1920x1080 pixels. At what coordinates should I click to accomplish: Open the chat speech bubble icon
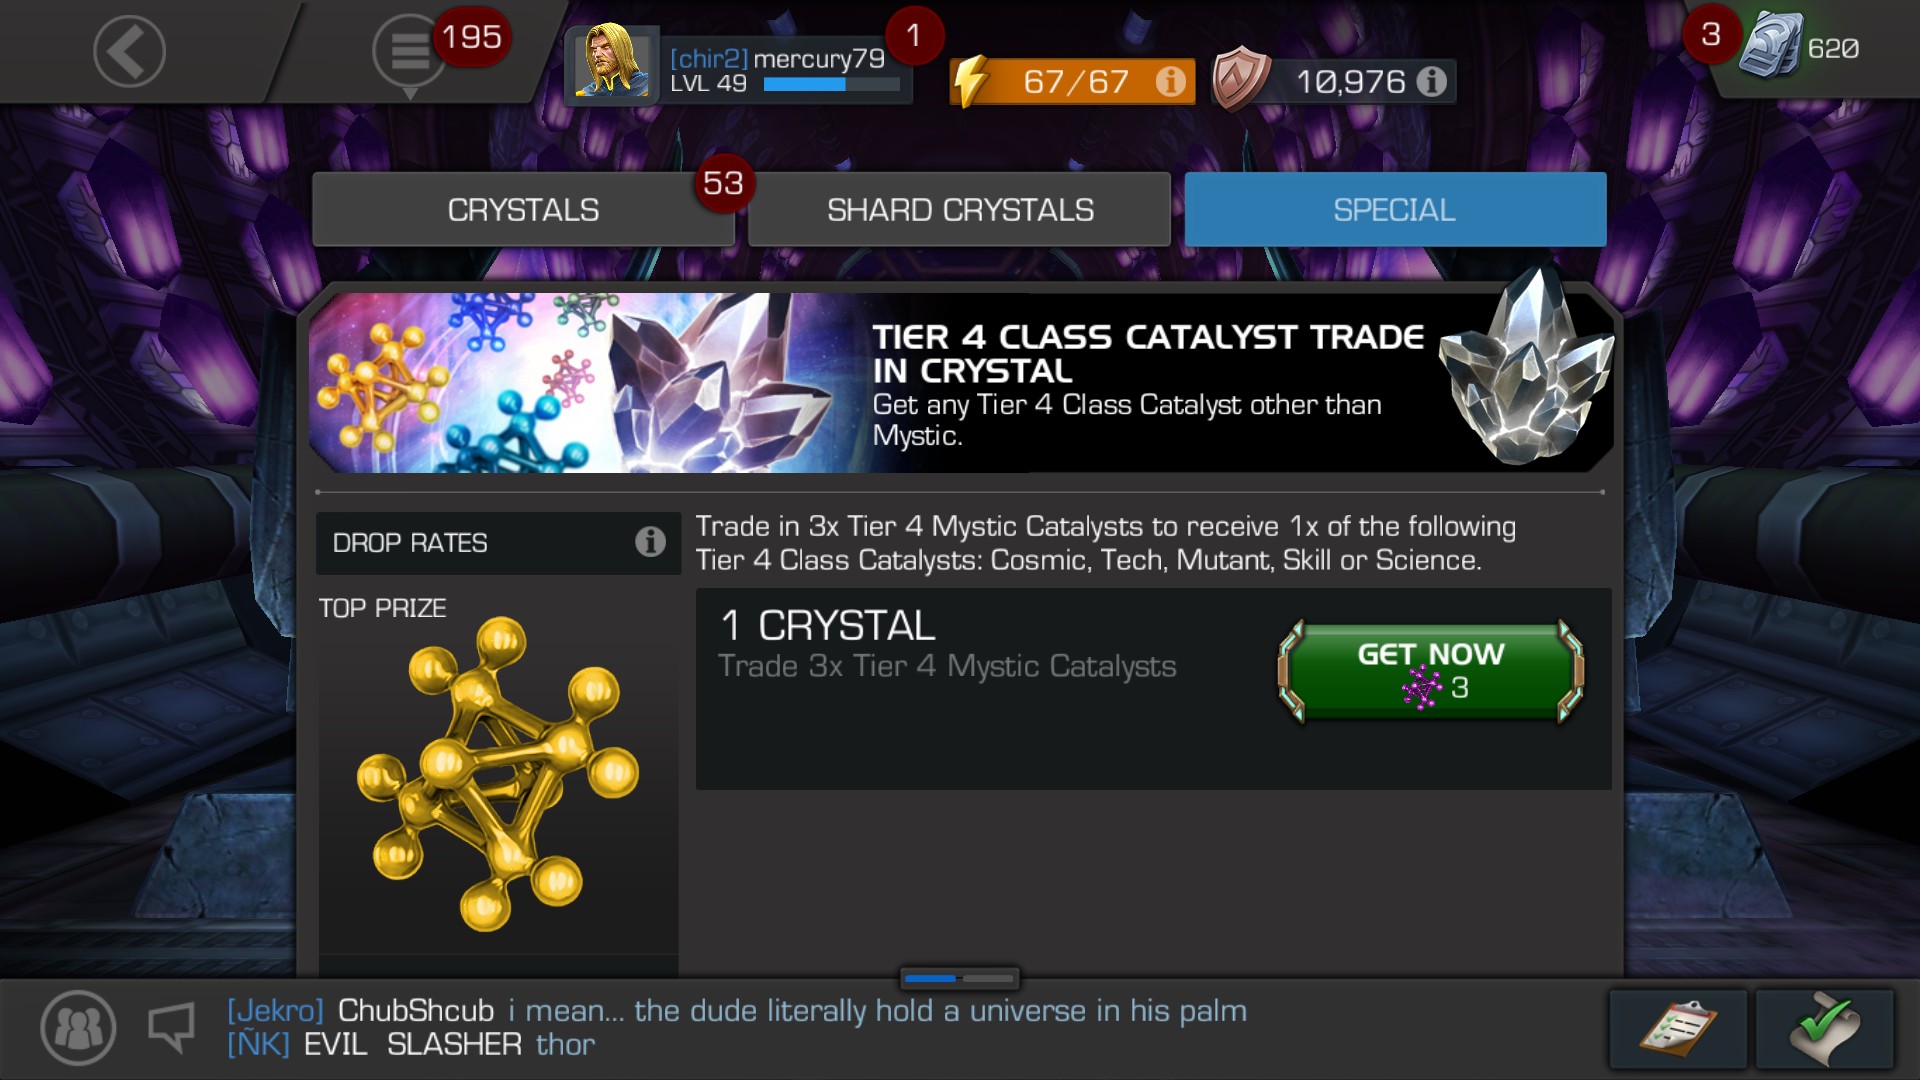click(x=171, y=1028)
